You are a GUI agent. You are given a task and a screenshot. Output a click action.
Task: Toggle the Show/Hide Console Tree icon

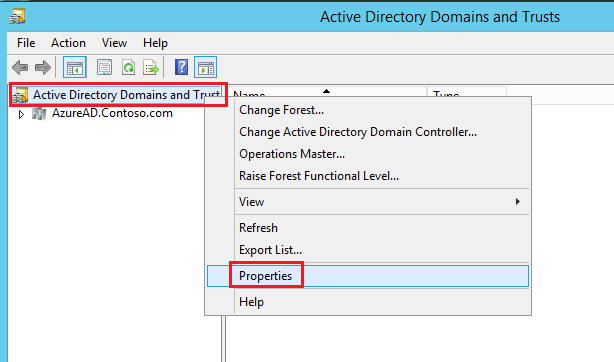coord(74,68)
